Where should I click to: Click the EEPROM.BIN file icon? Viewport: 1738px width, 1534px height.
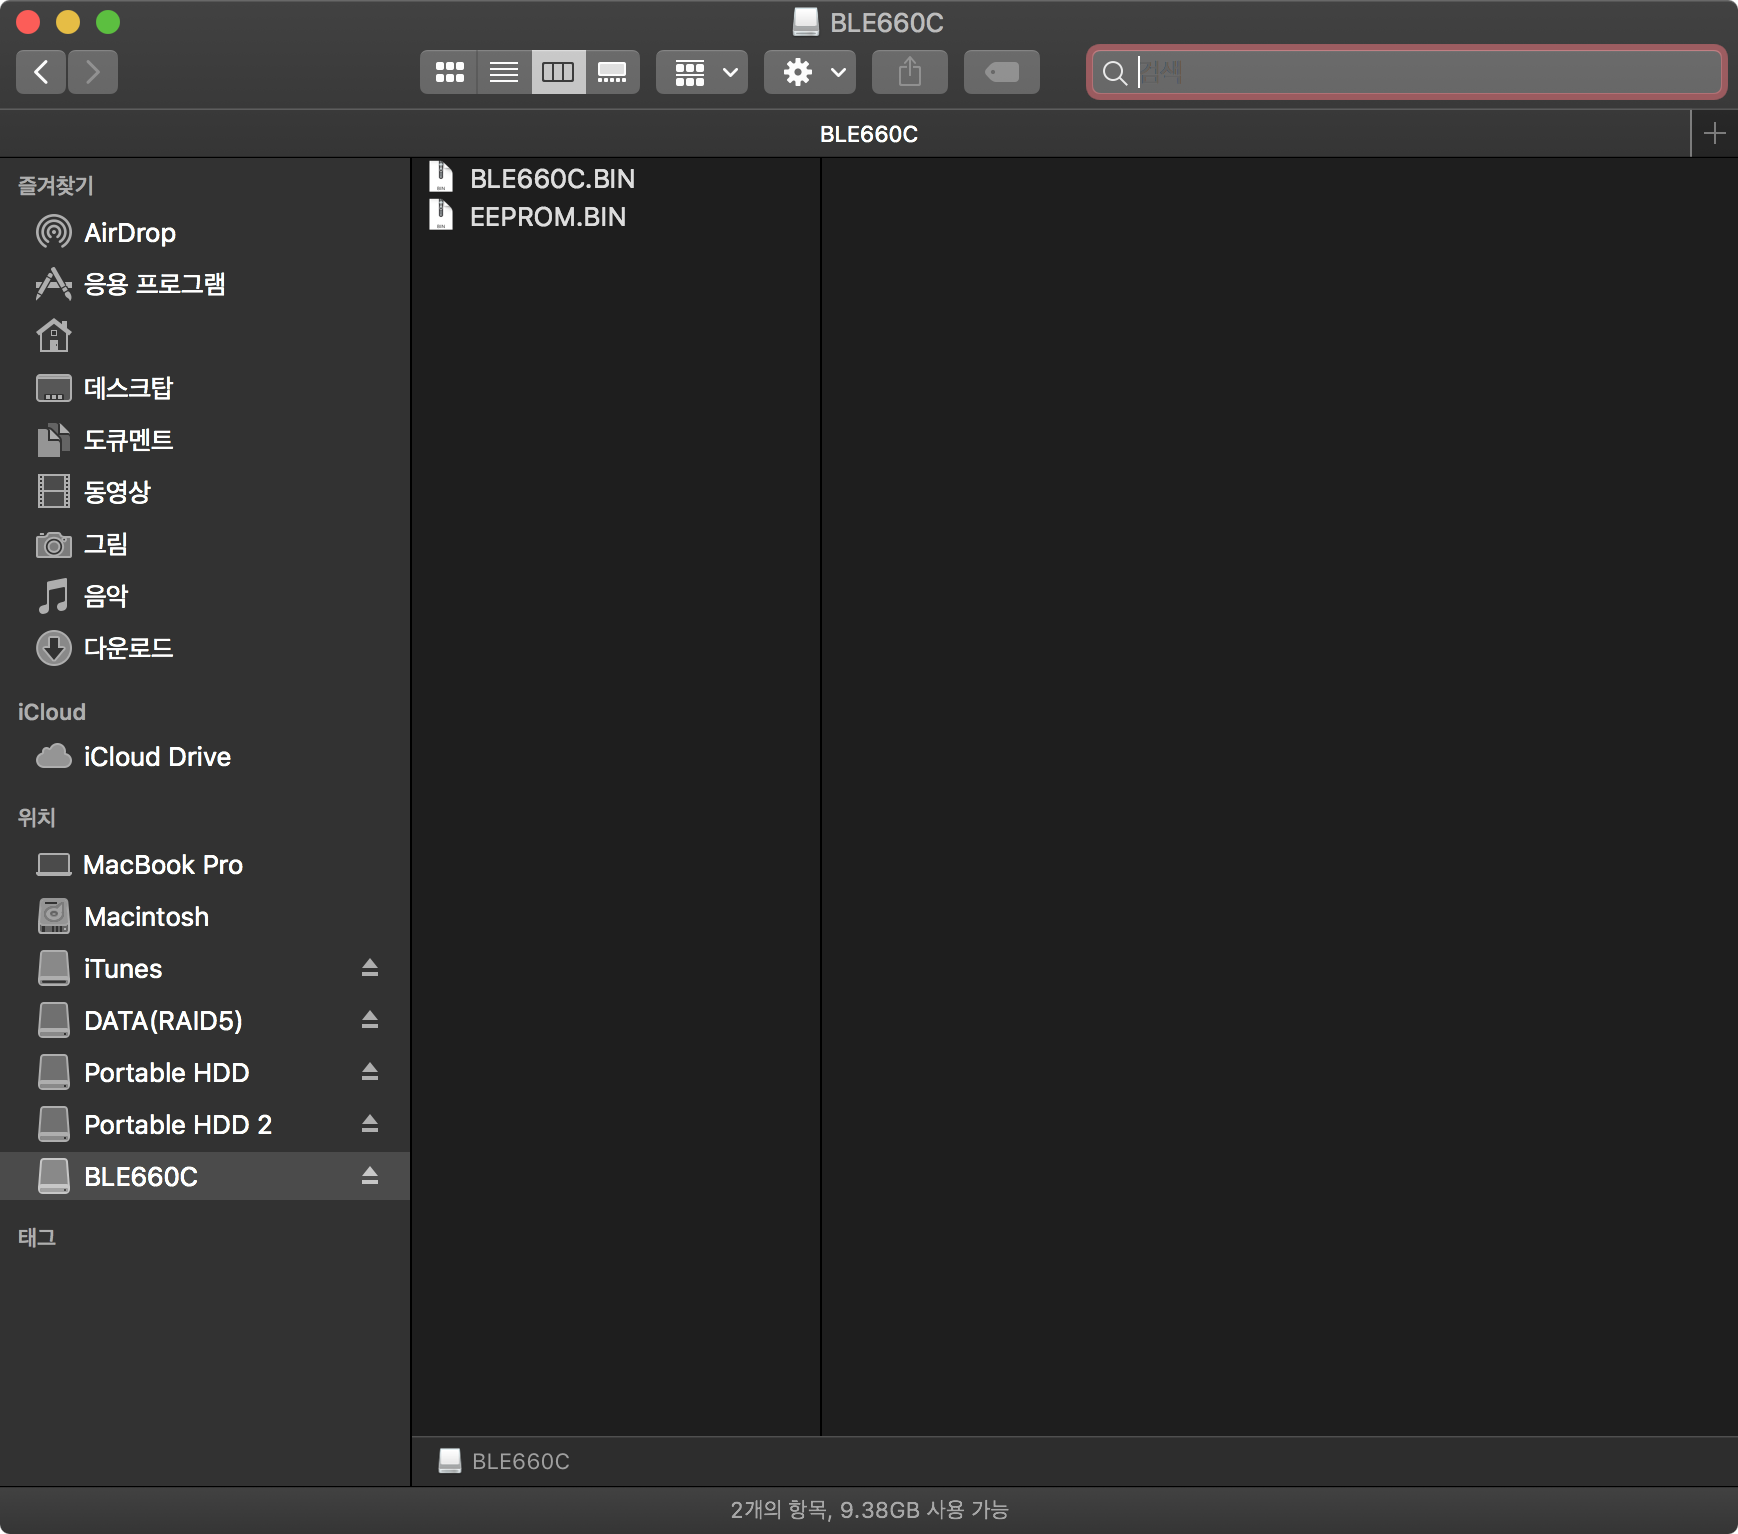pyautogui.click(x=441, y=215)
